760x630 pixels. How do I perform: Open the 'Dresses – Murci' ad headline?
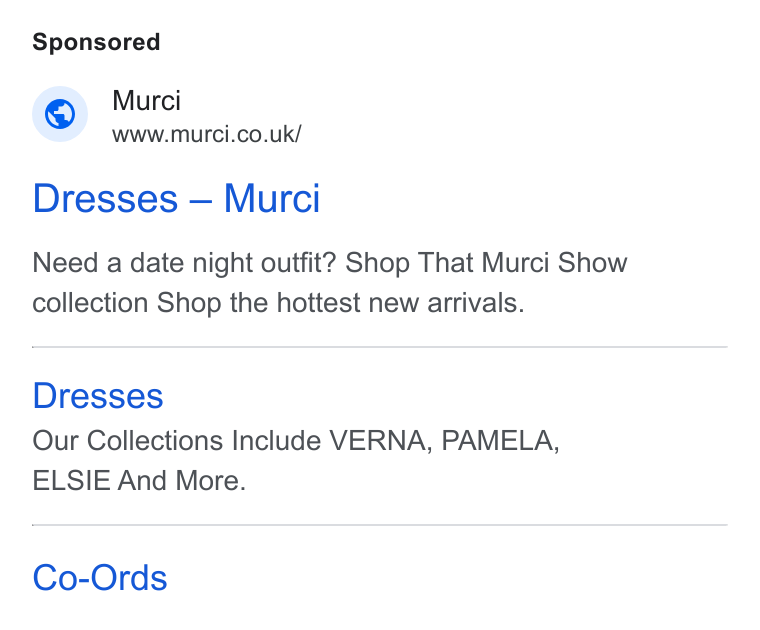[176, 198]
